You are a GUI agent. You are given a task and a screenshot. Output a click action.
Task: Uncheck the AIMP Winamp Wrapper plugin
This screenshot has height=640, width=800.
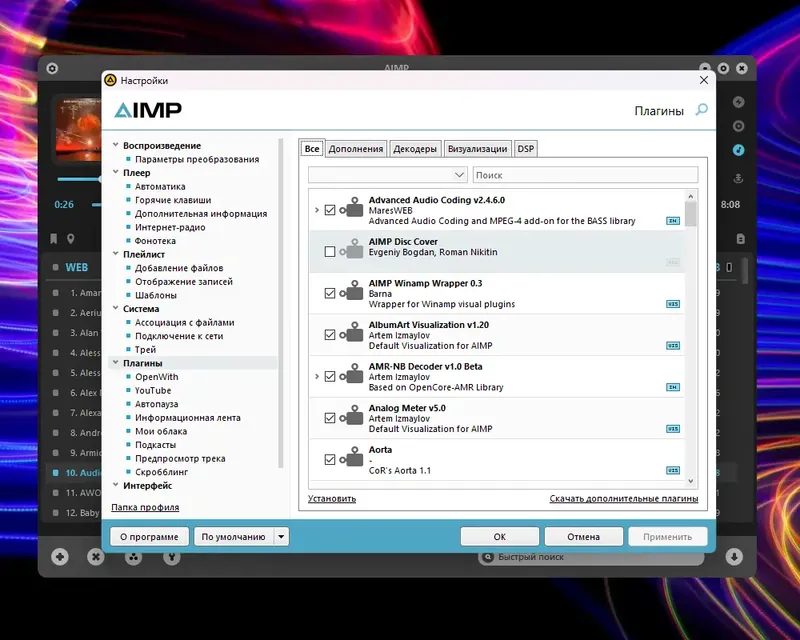click(x=330, y=293)
